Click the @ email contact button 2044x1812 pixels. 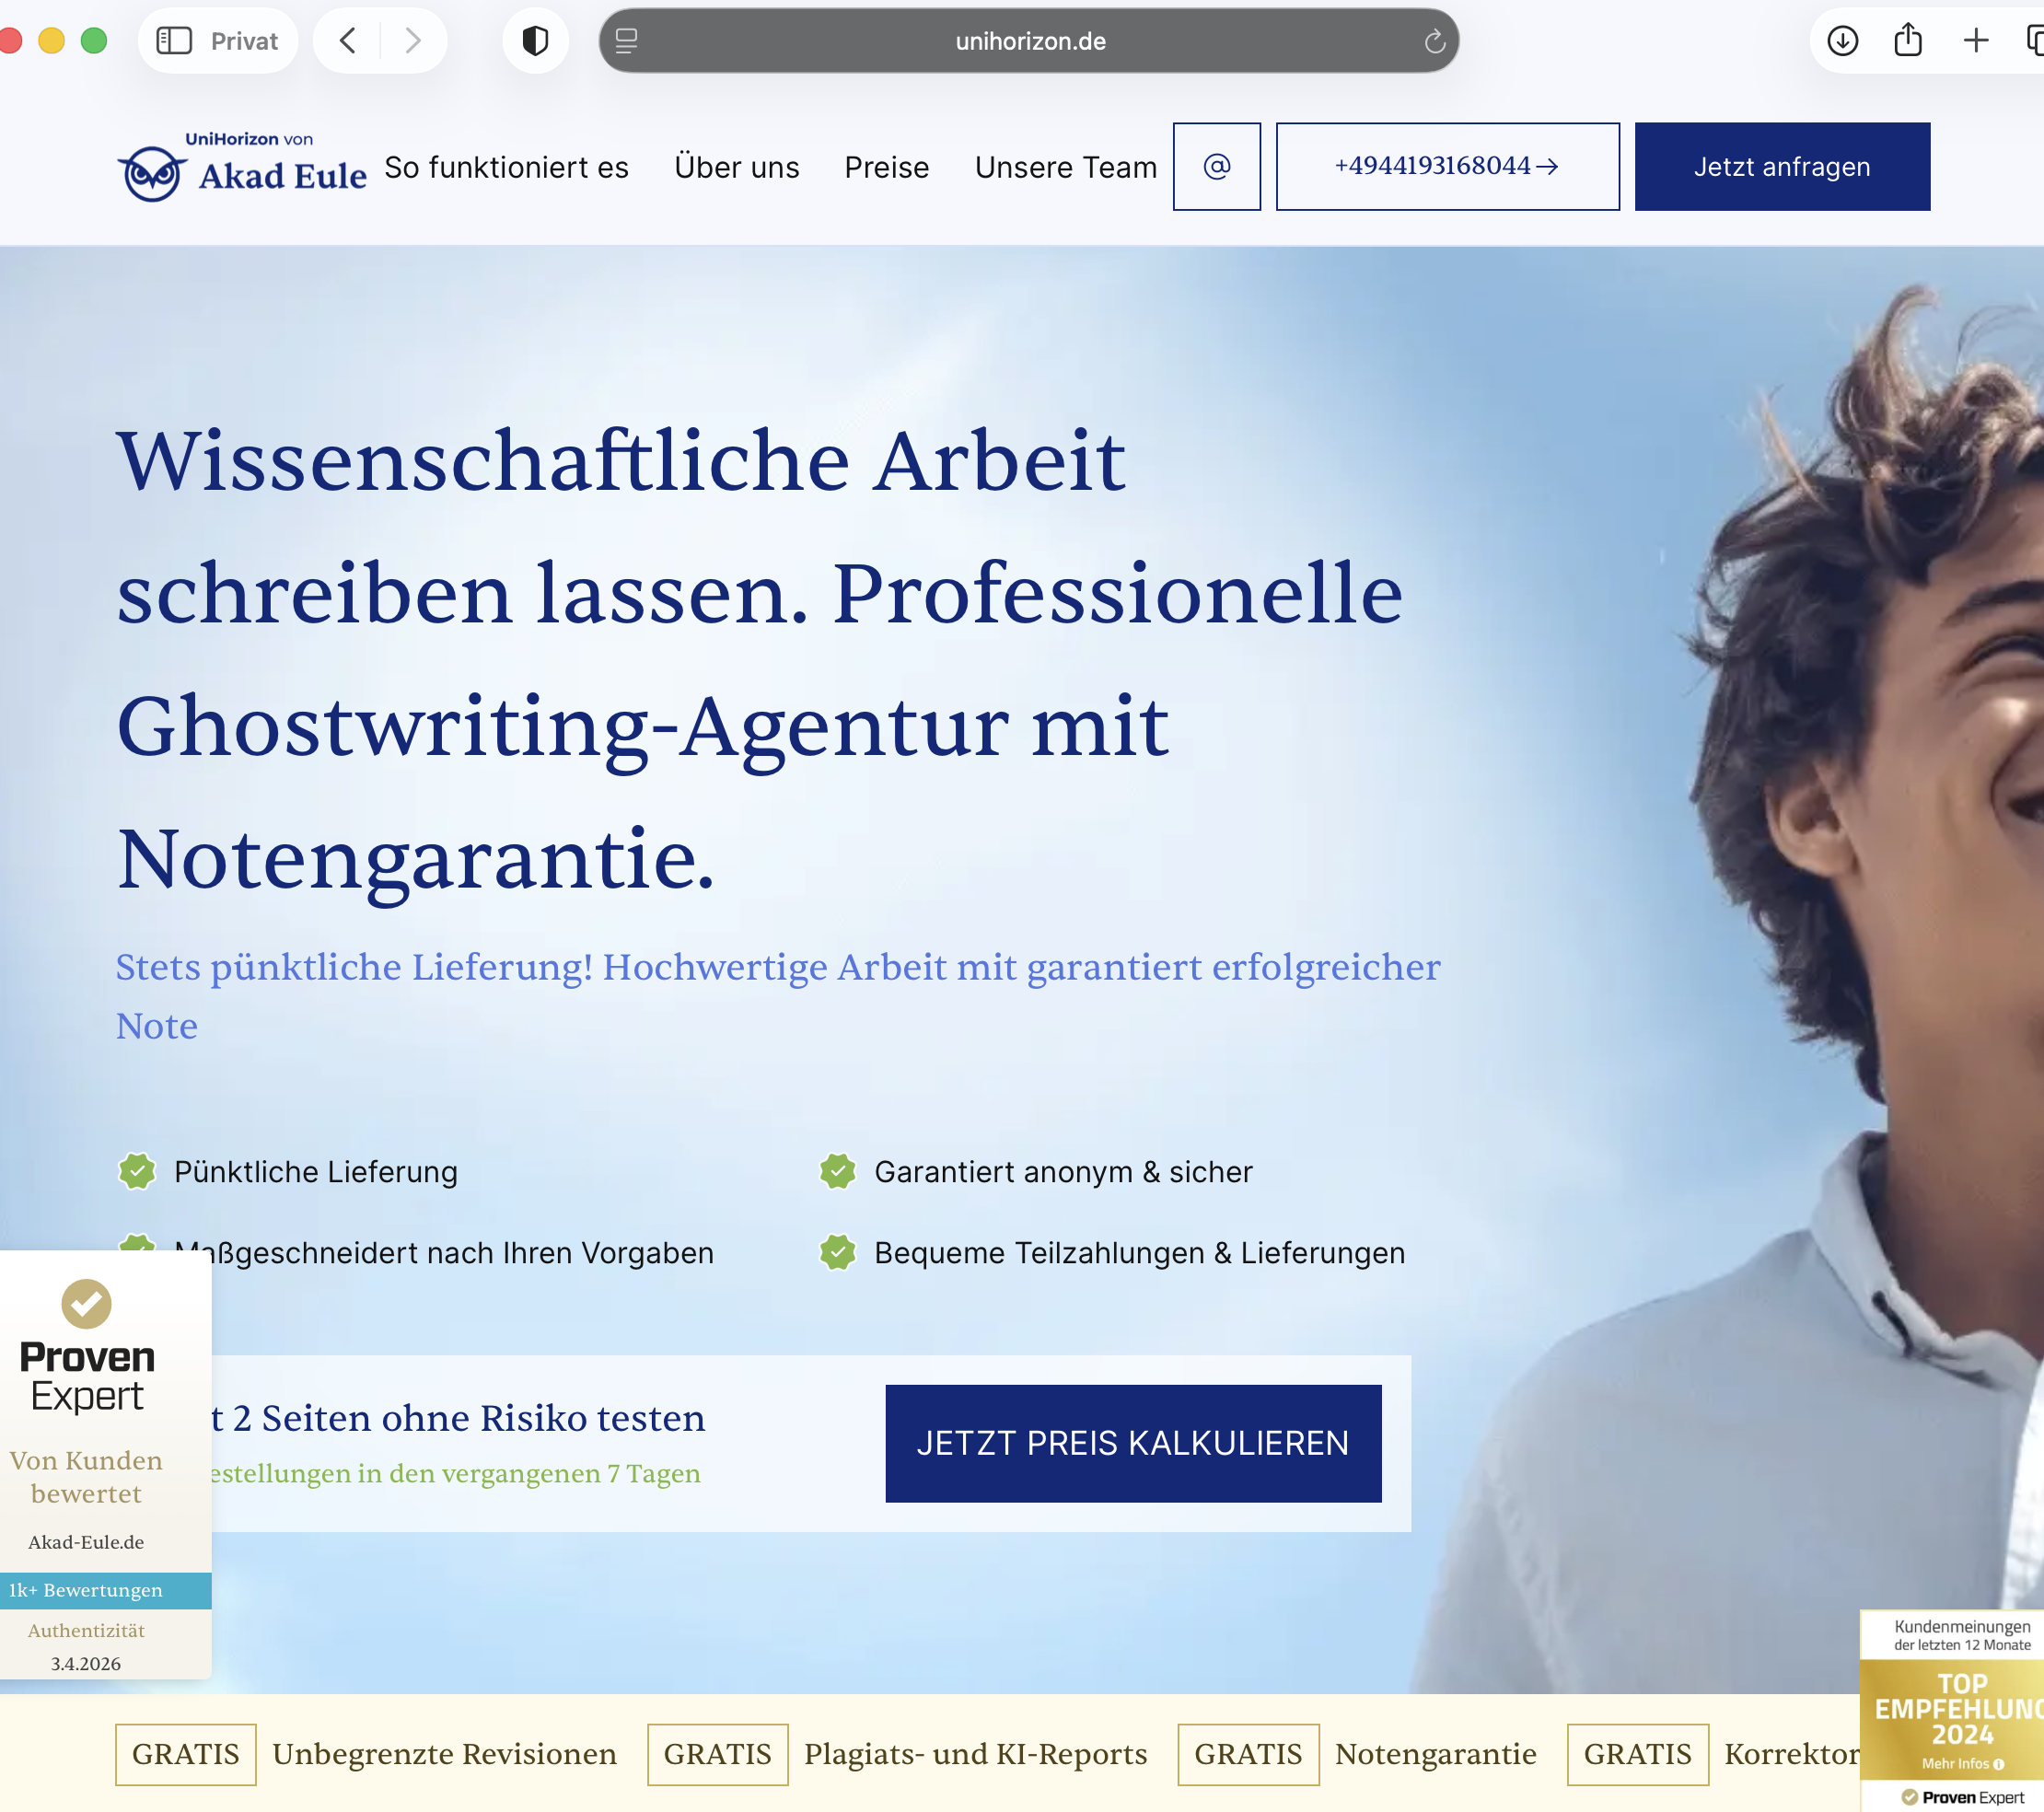tap(1217, 166)
